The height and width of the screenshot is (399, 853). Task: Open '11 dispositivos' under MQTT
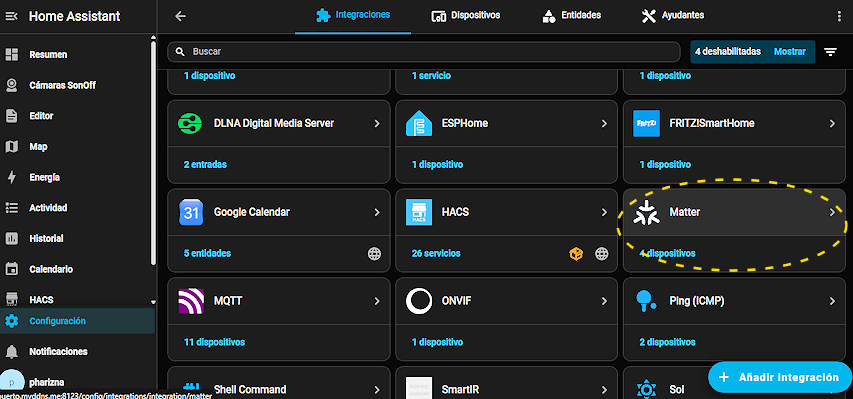click(x=214, y=342)
